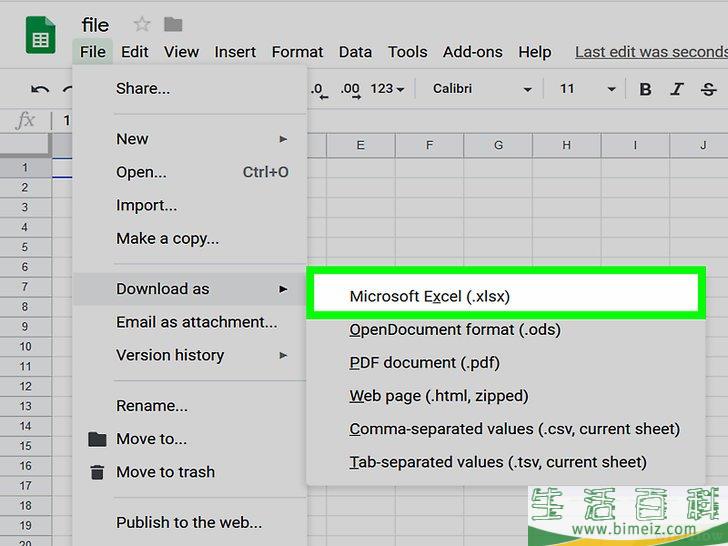Select column E header

(361, 145)
